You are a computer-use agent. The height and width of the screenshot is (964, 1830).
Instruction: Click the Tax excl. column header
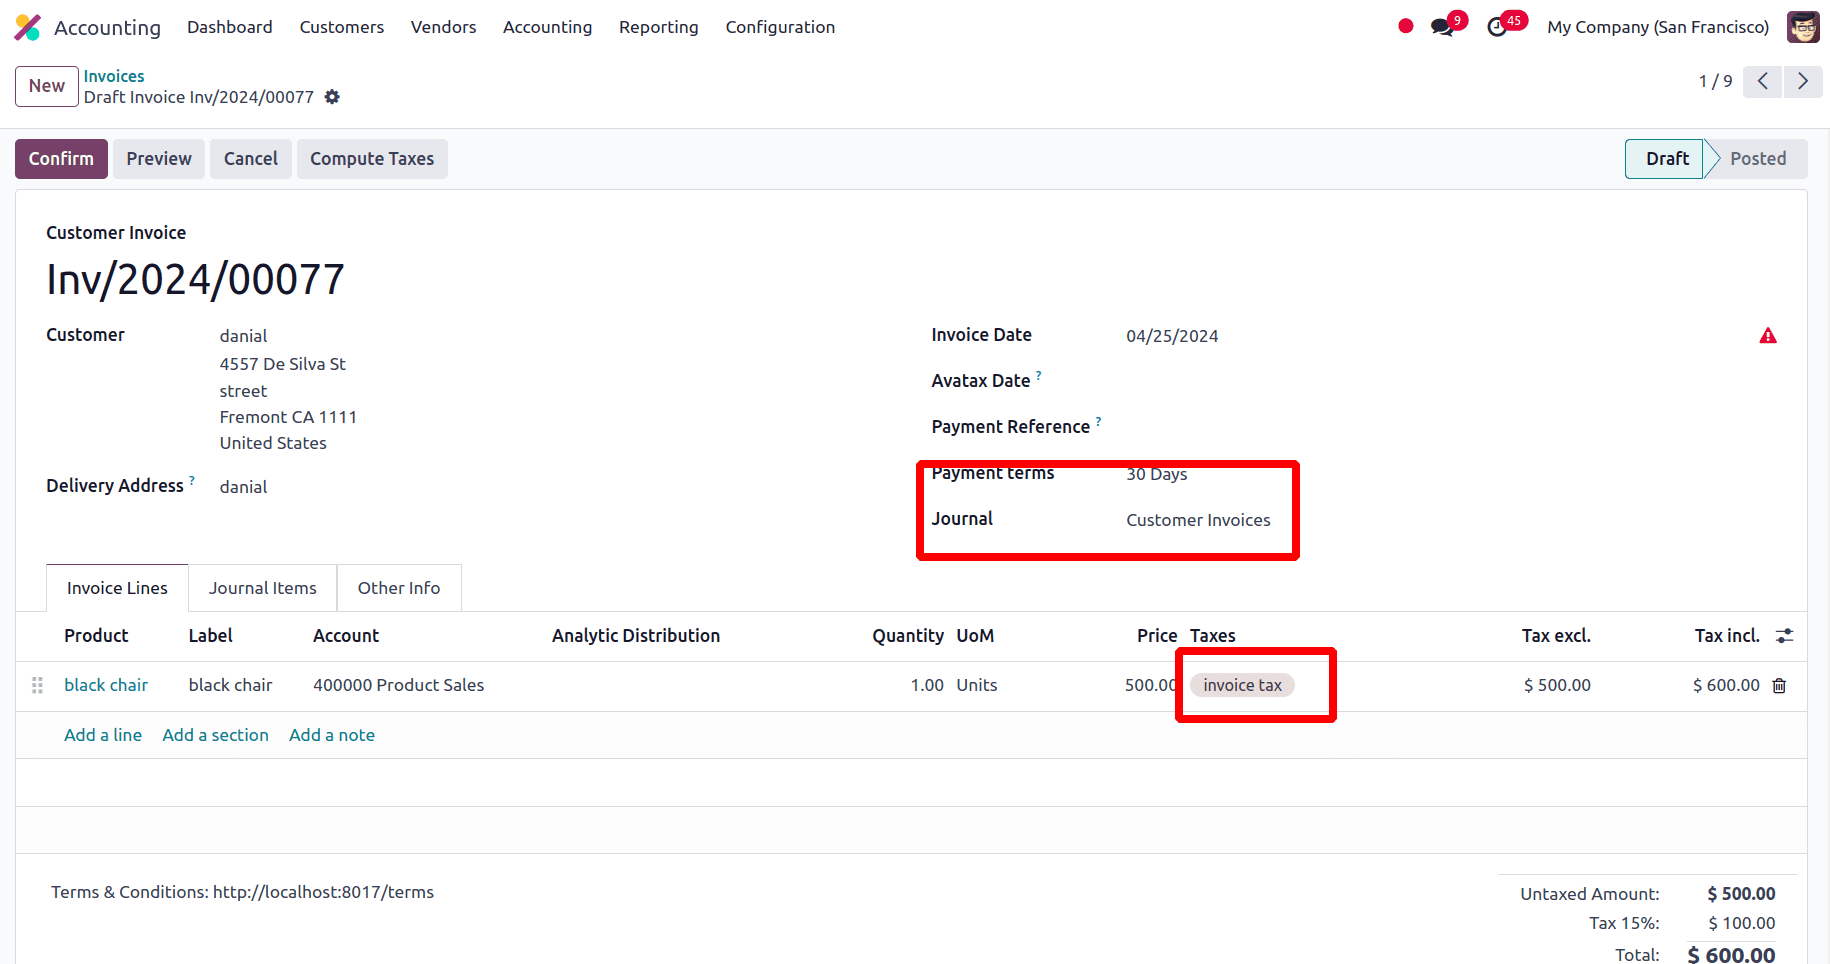click(1556, 636)
